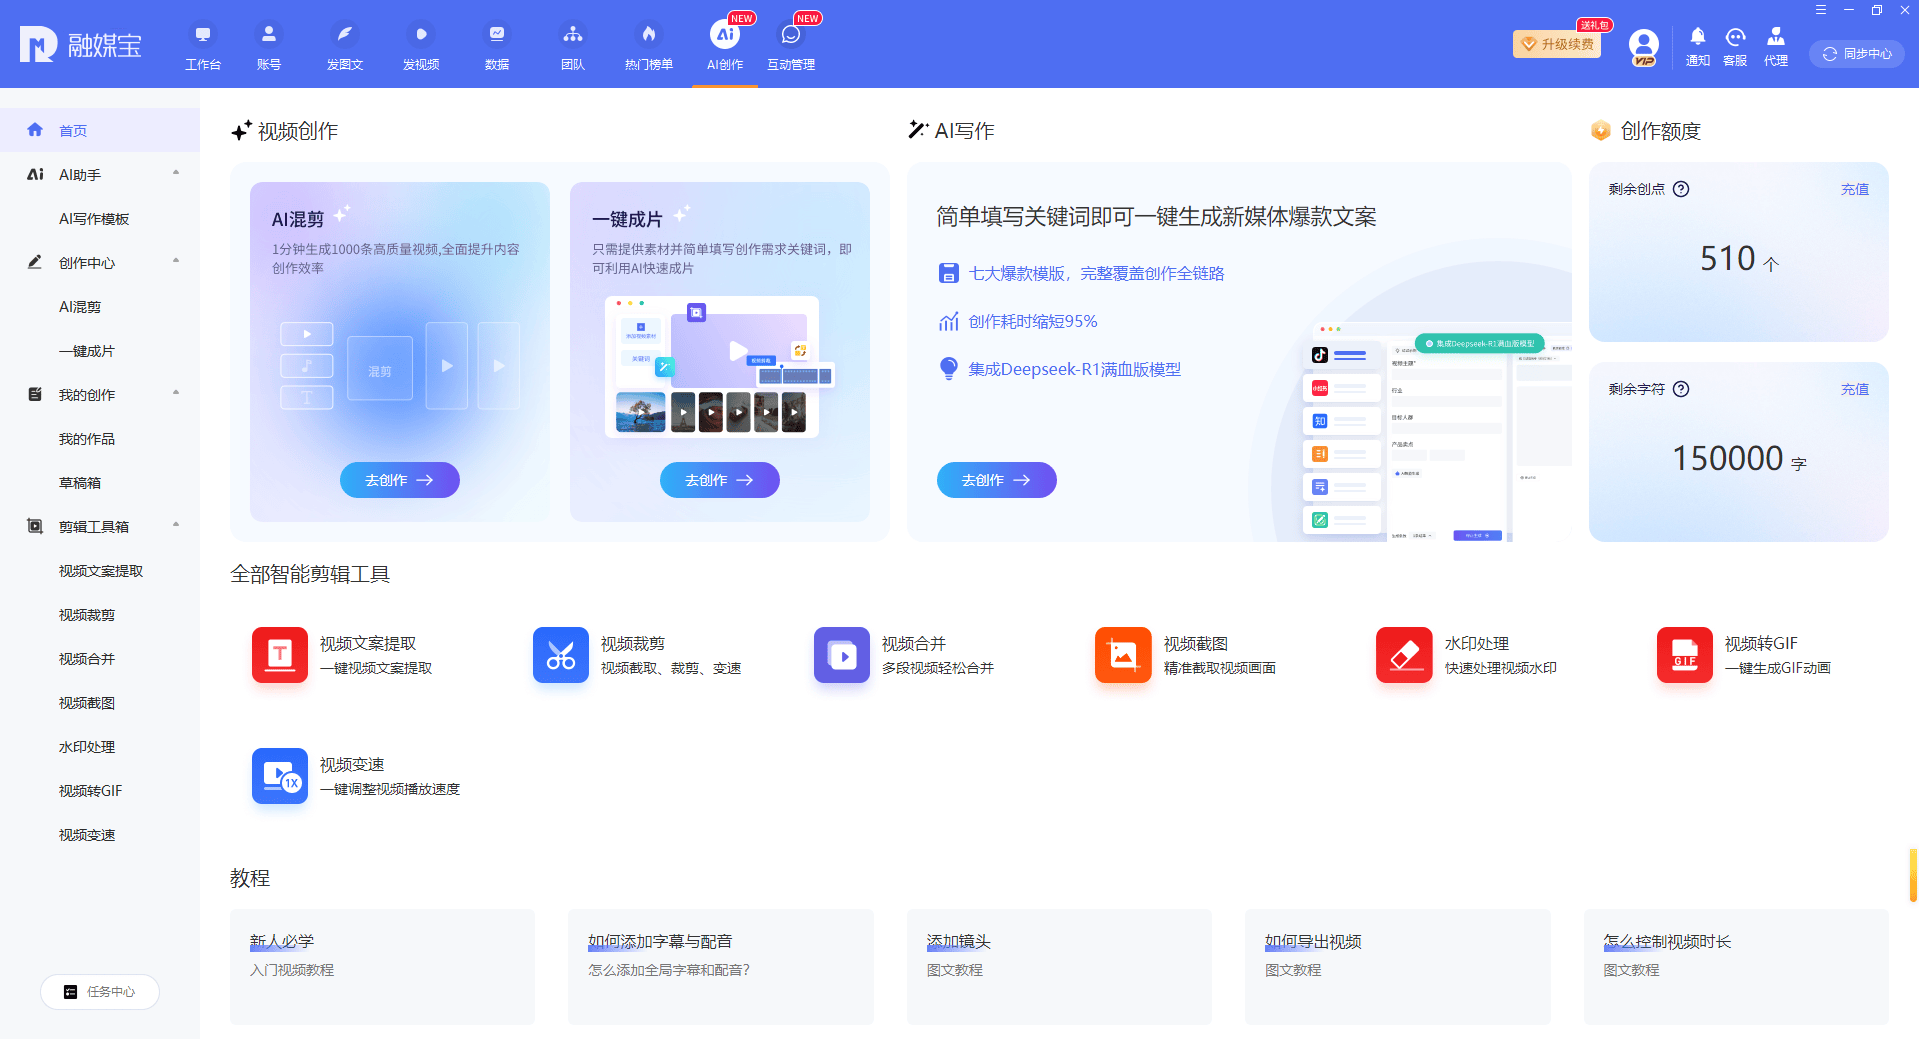Open 客服 customer service icon
This screenshot has width=1919, height=1039.
pyautogui.click(x=1735, y=46)
